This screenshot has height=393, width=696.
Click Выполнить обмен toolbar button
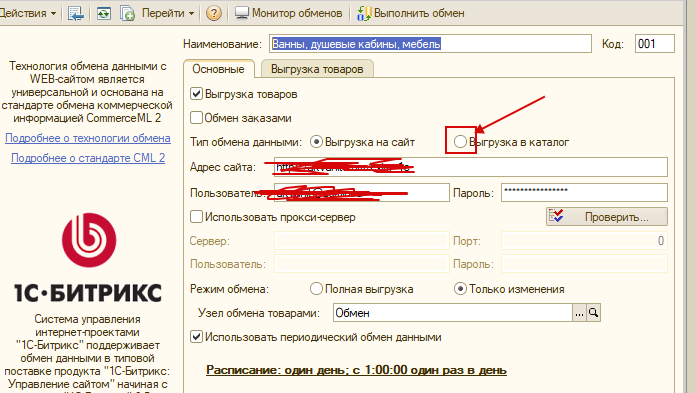point(411,13)
